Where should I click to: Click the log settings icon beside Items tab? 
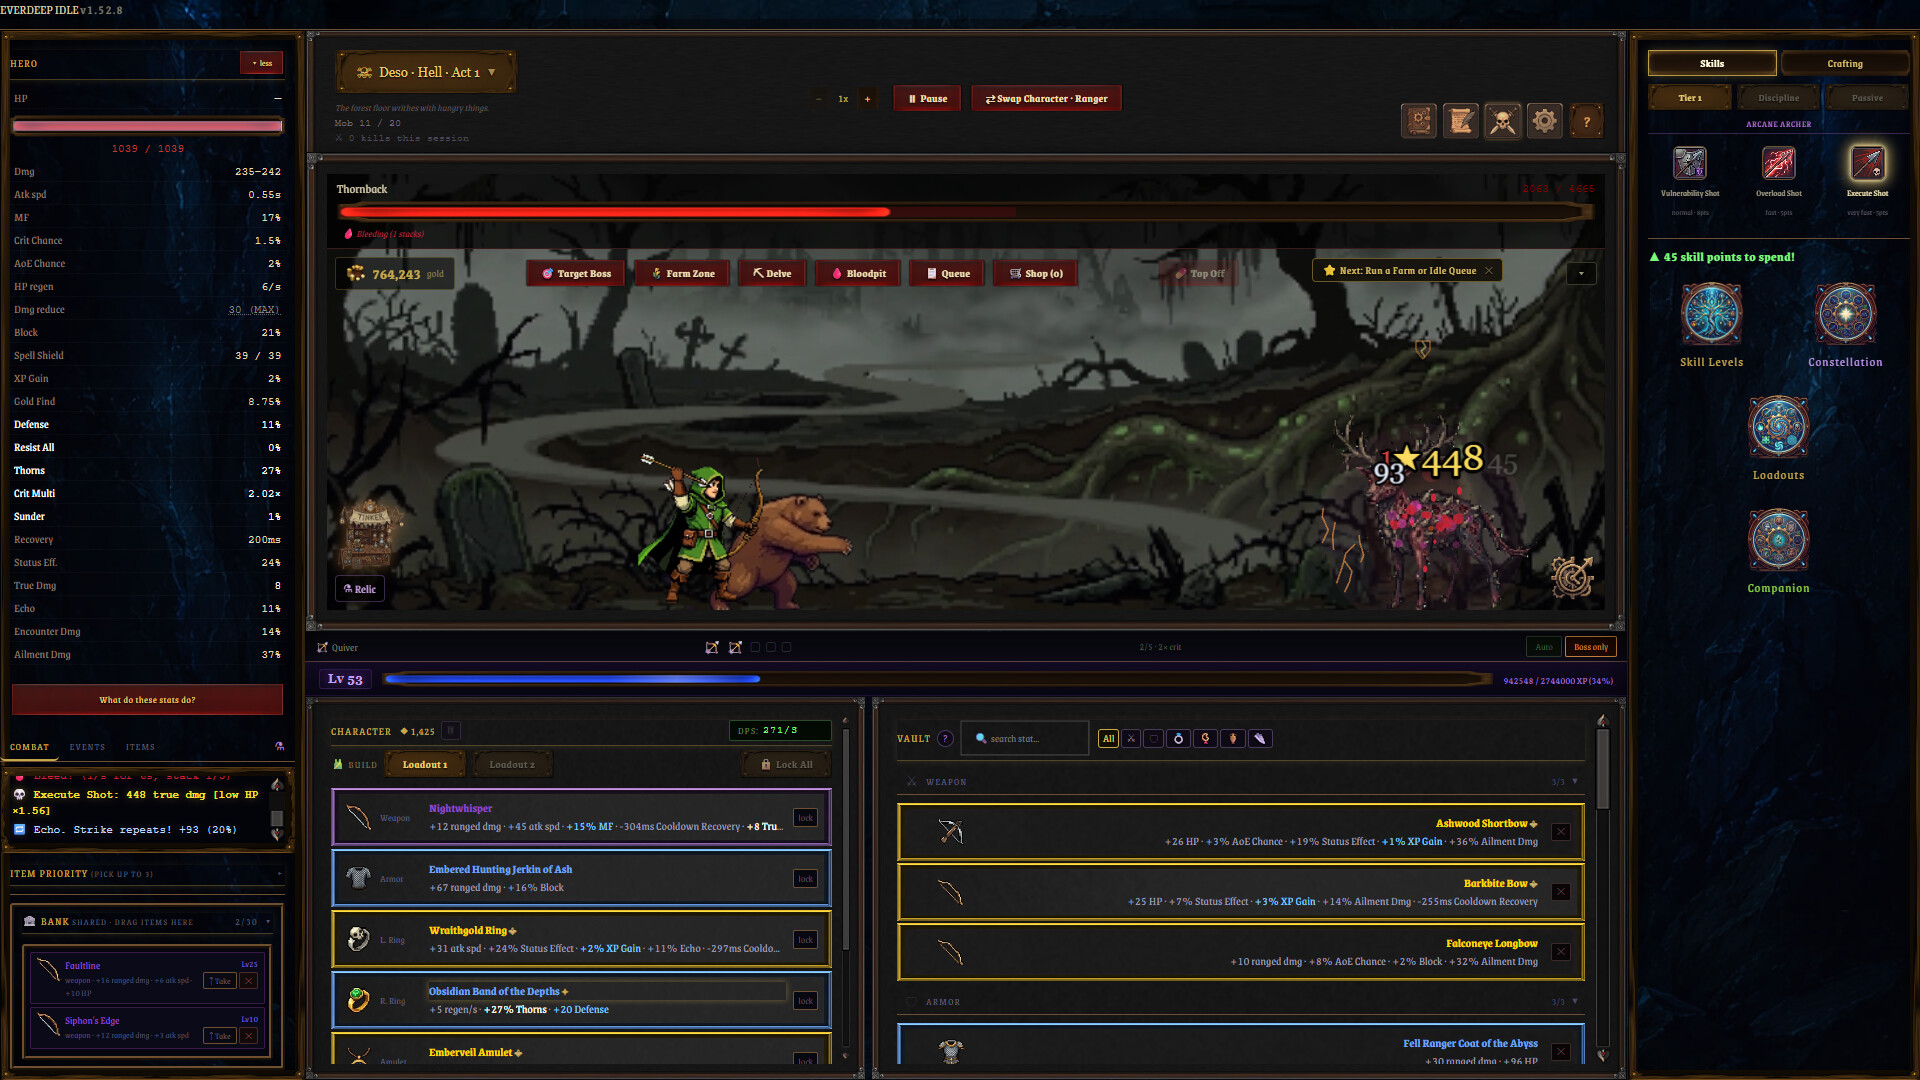279,747
